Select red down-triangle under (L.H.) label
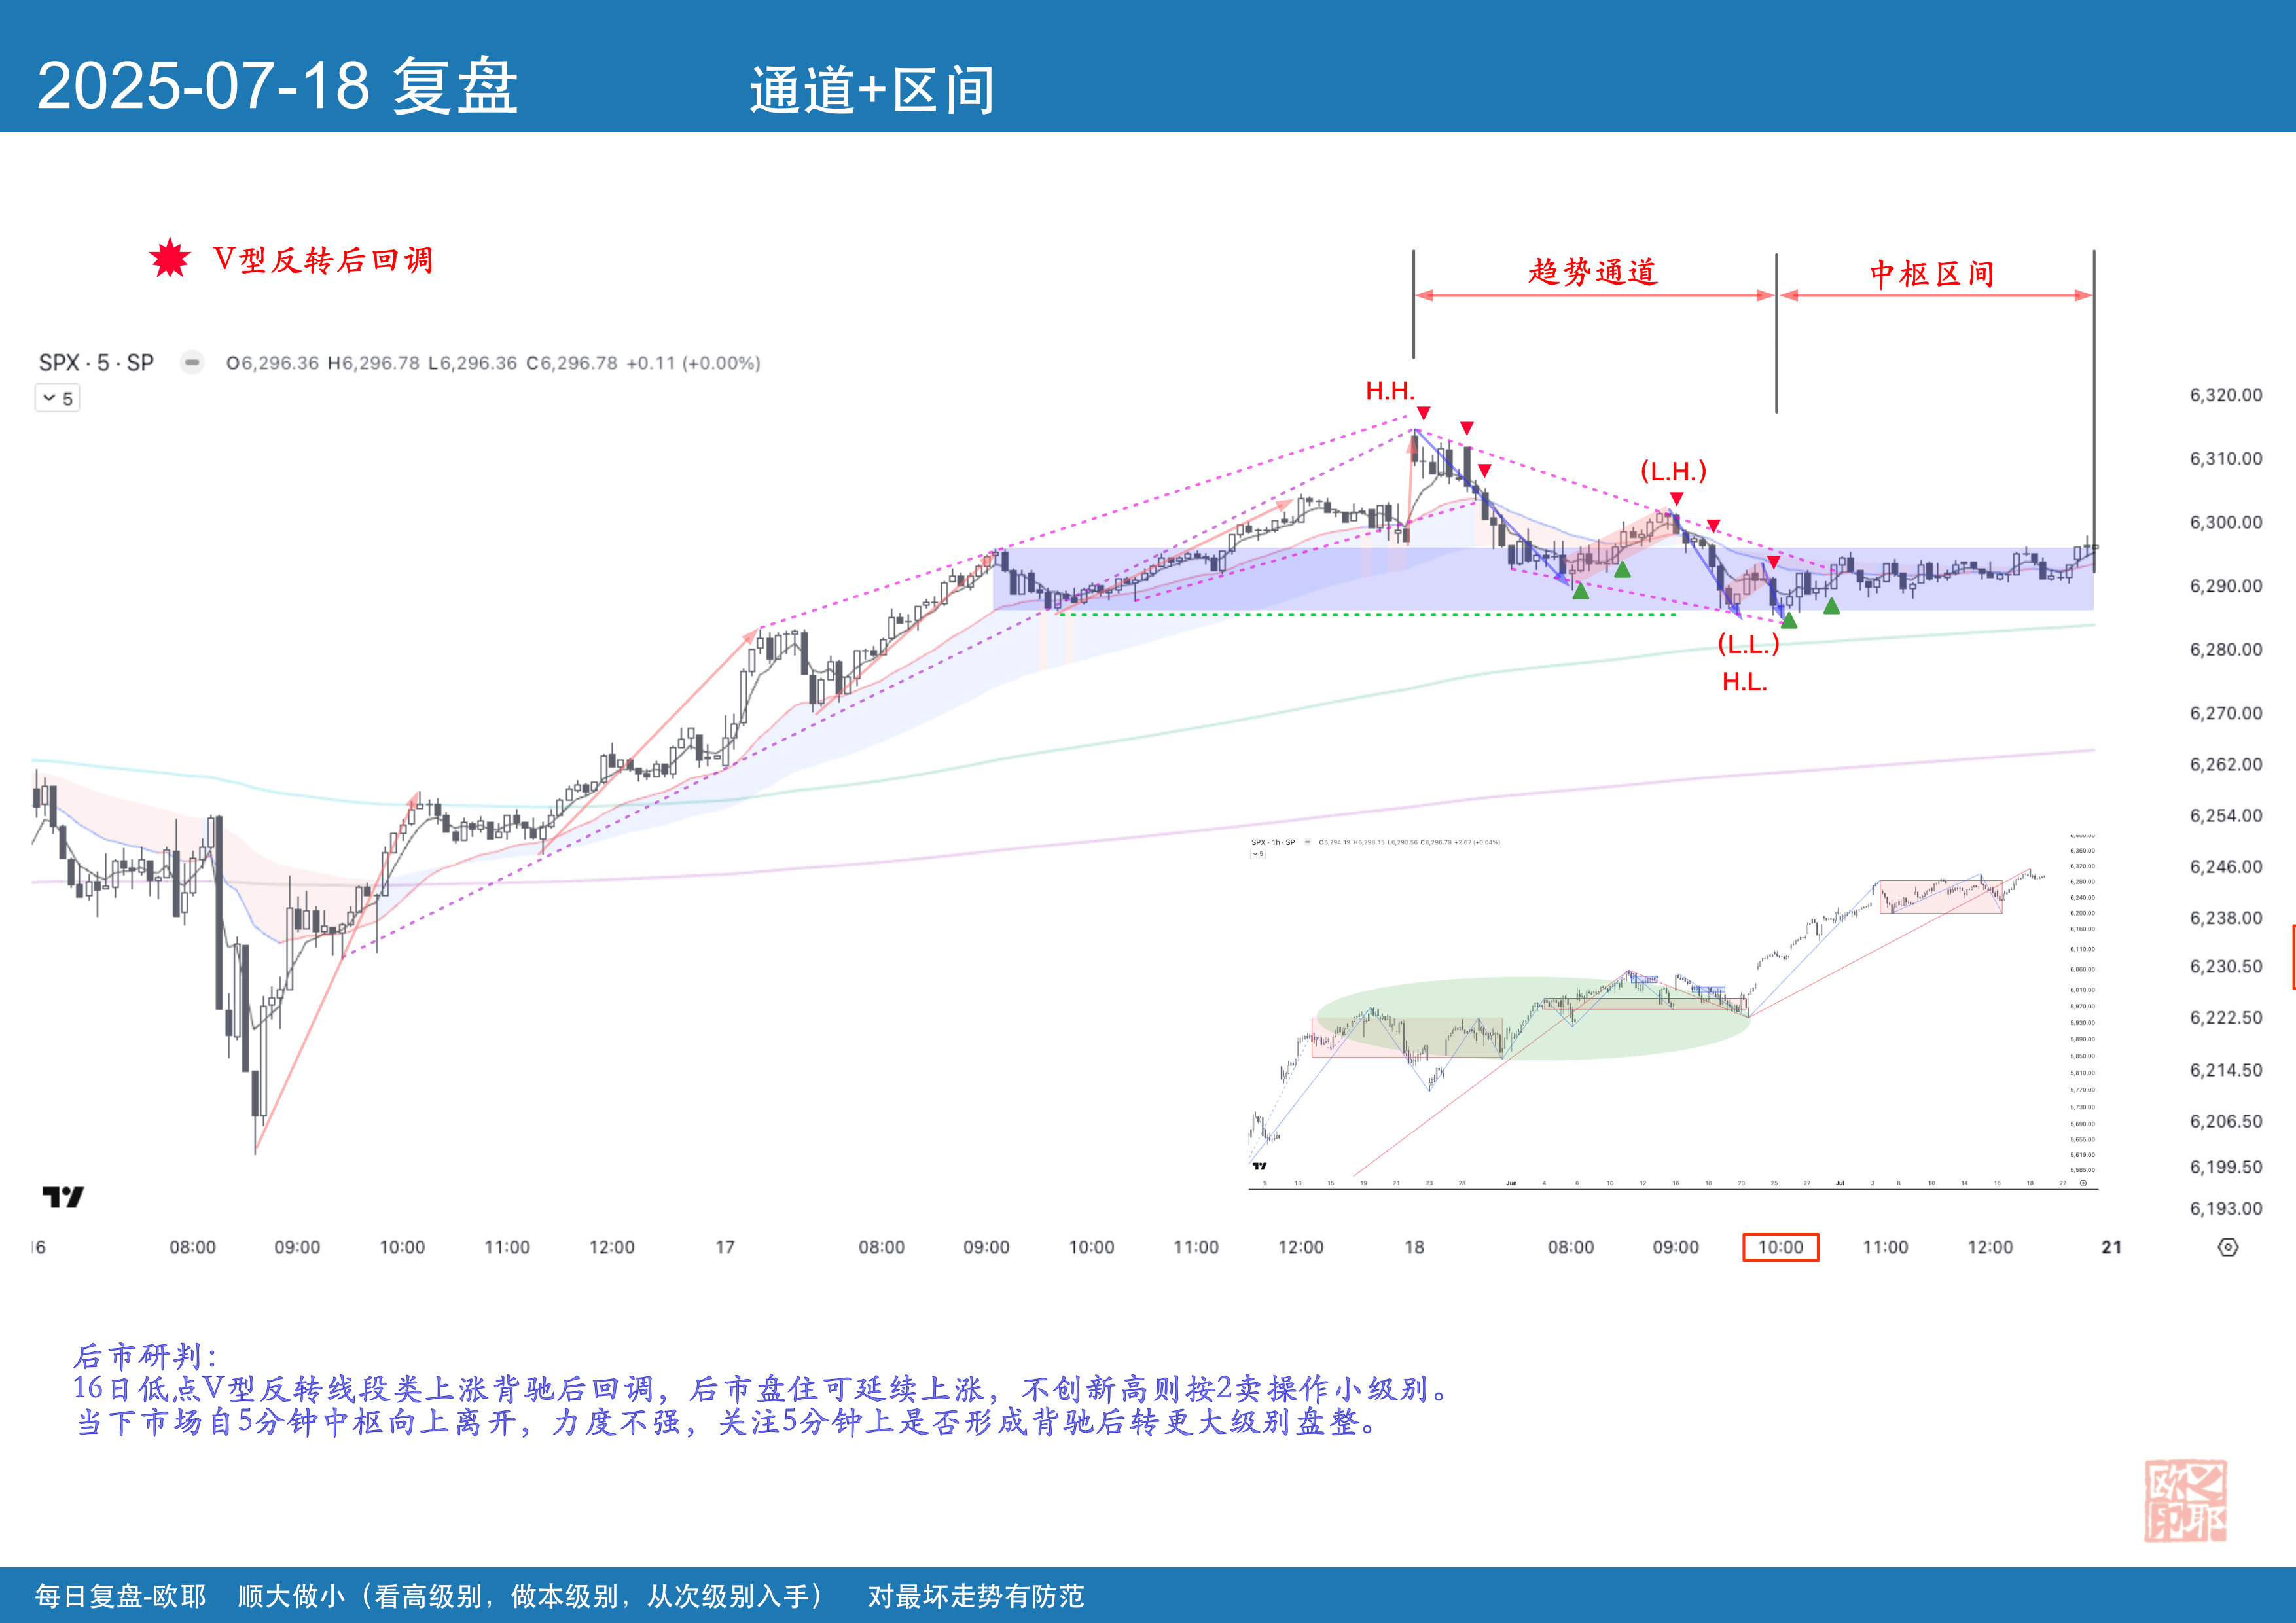The image size is (2296, 1623). tap(1676, 498)
